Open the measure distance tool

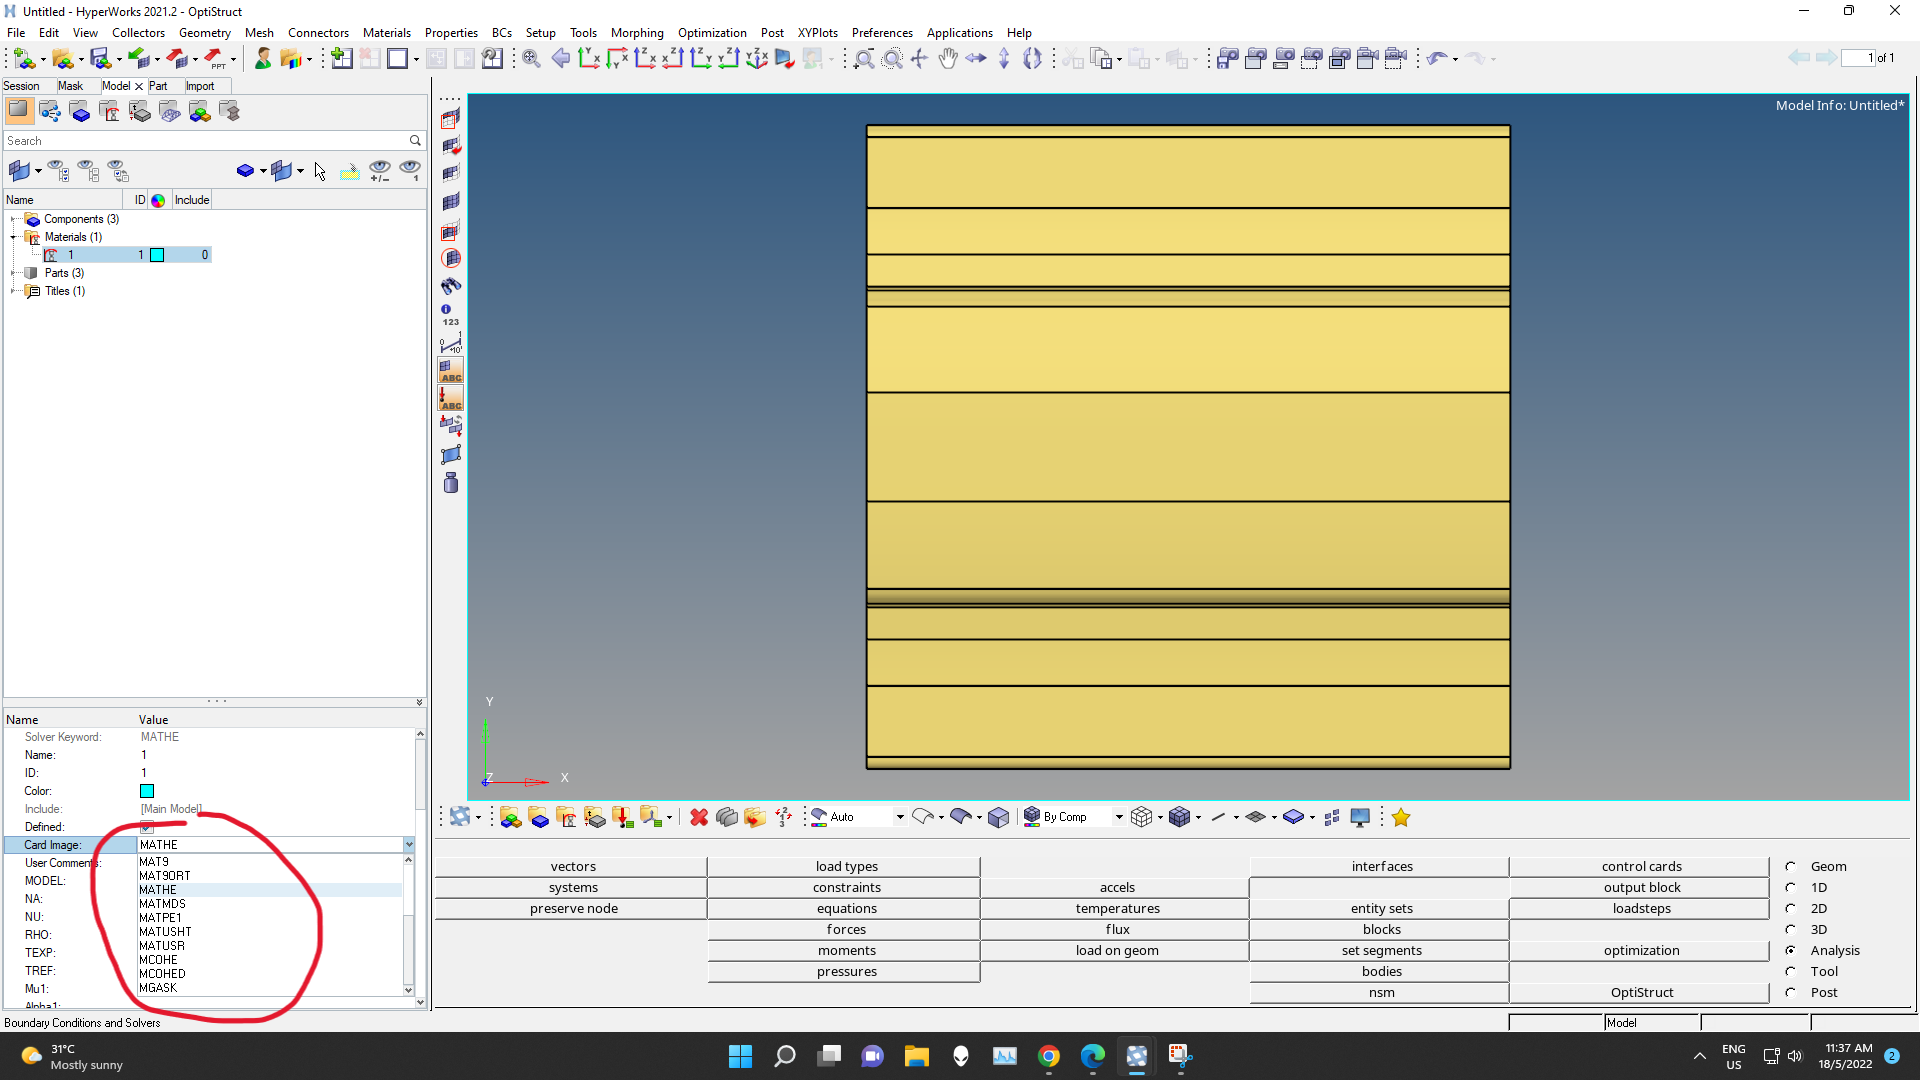tap(451, 343)
